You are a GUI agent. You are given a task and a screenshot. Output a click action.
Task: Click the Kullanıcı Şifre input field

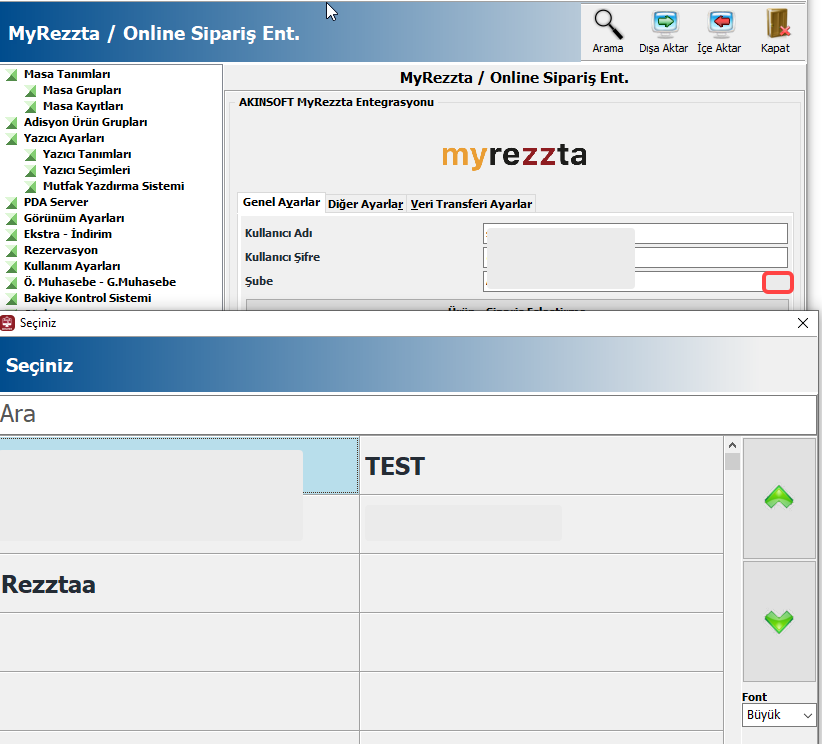coord(635,257)
